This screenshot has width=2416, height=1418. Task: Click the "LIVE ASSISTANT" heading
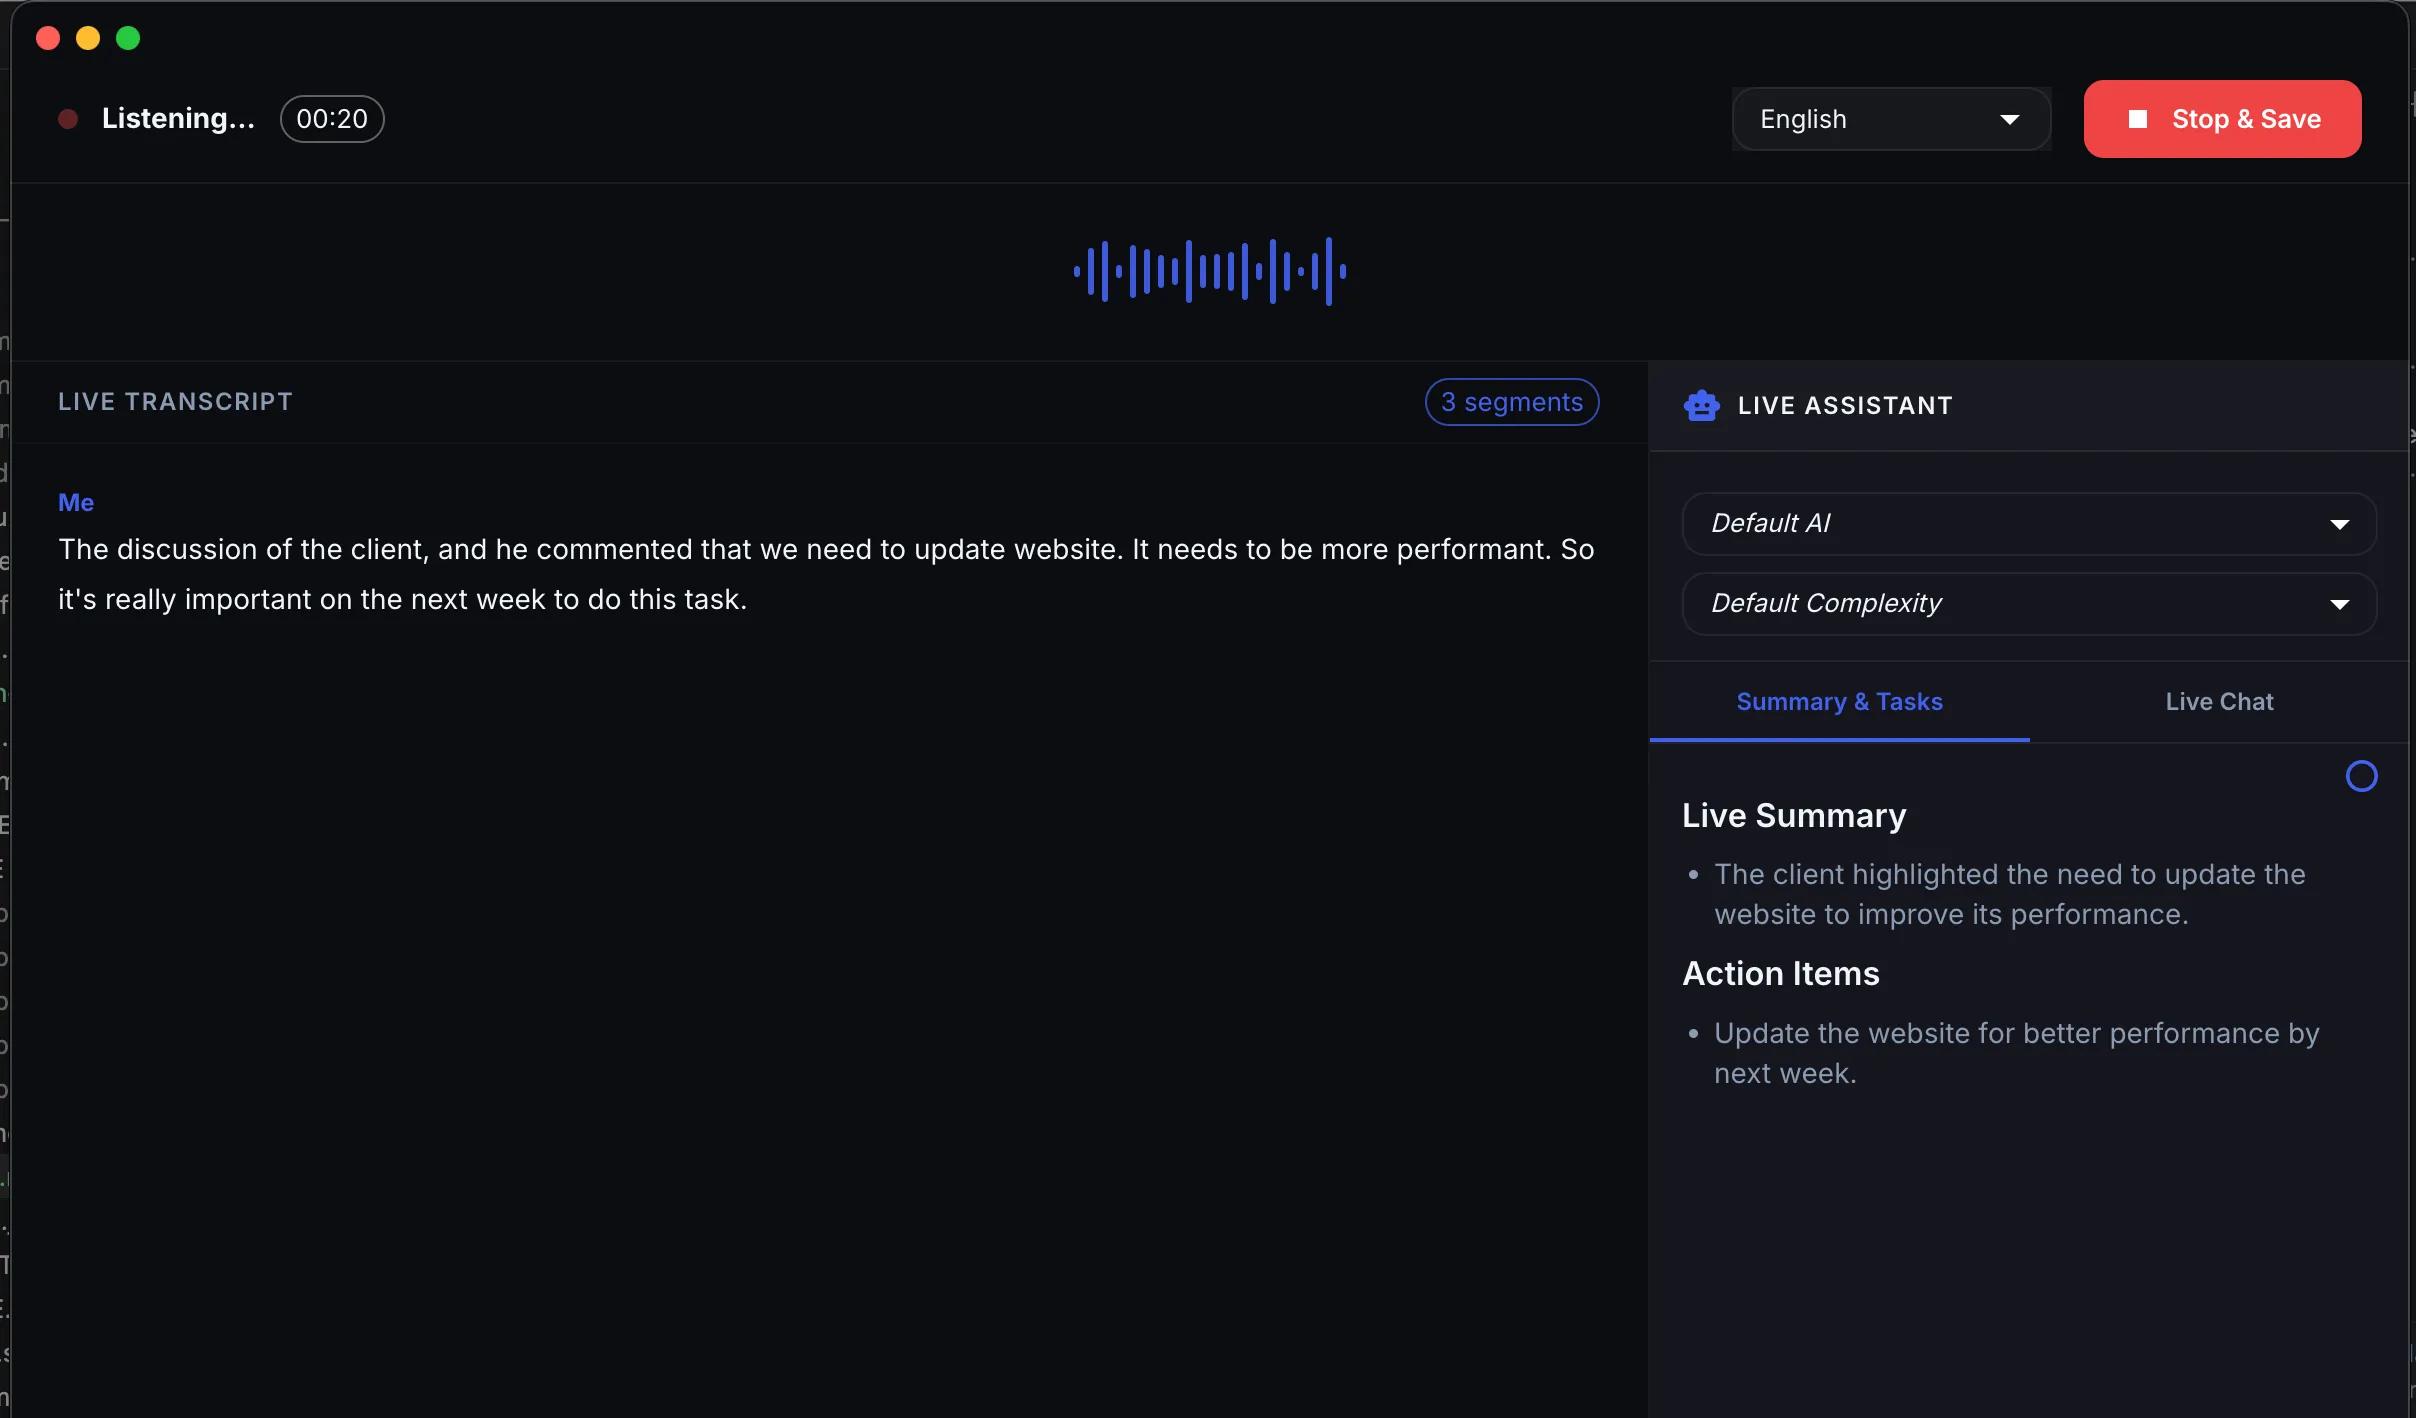pos(1845,405)
